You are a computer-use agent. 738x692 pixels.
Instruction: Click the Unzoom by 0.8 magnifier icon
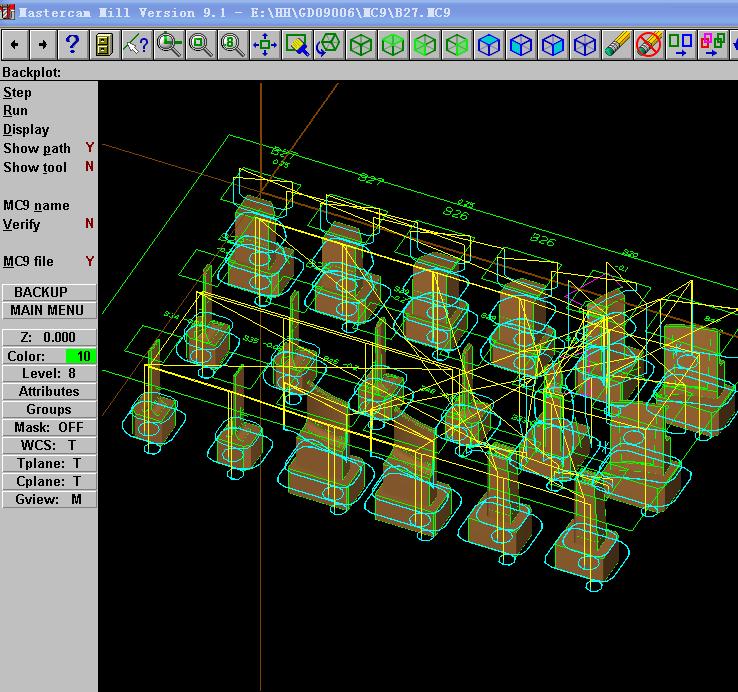pos(233,44)
